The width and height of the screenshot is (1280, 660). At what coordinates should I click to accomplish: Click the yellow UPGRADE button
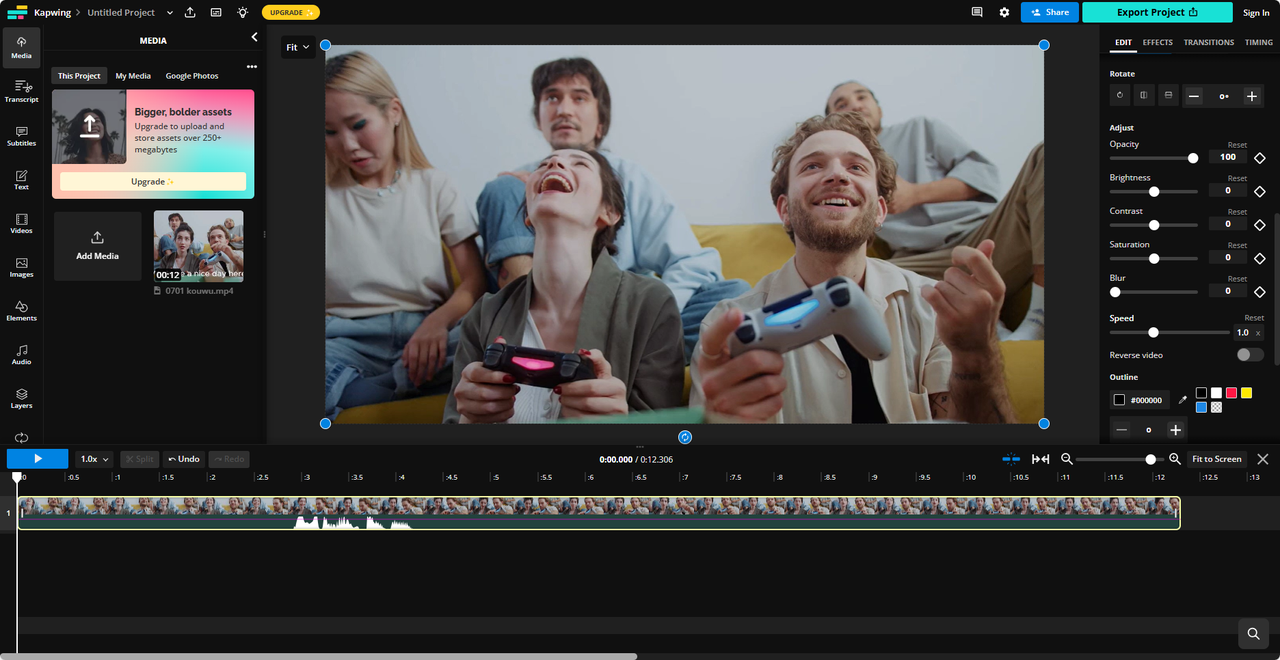[x=291, y=12]
